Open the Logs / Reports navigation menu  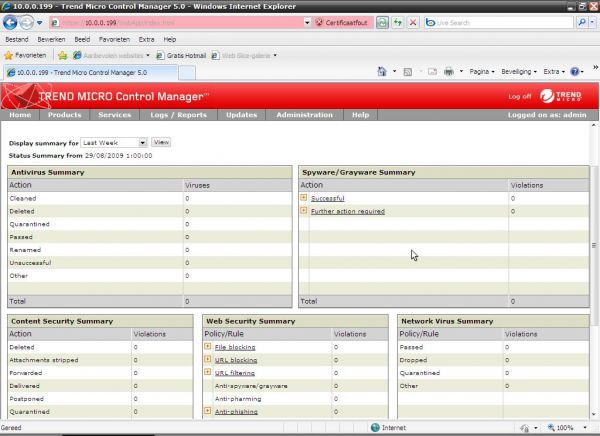click(178, 115)
